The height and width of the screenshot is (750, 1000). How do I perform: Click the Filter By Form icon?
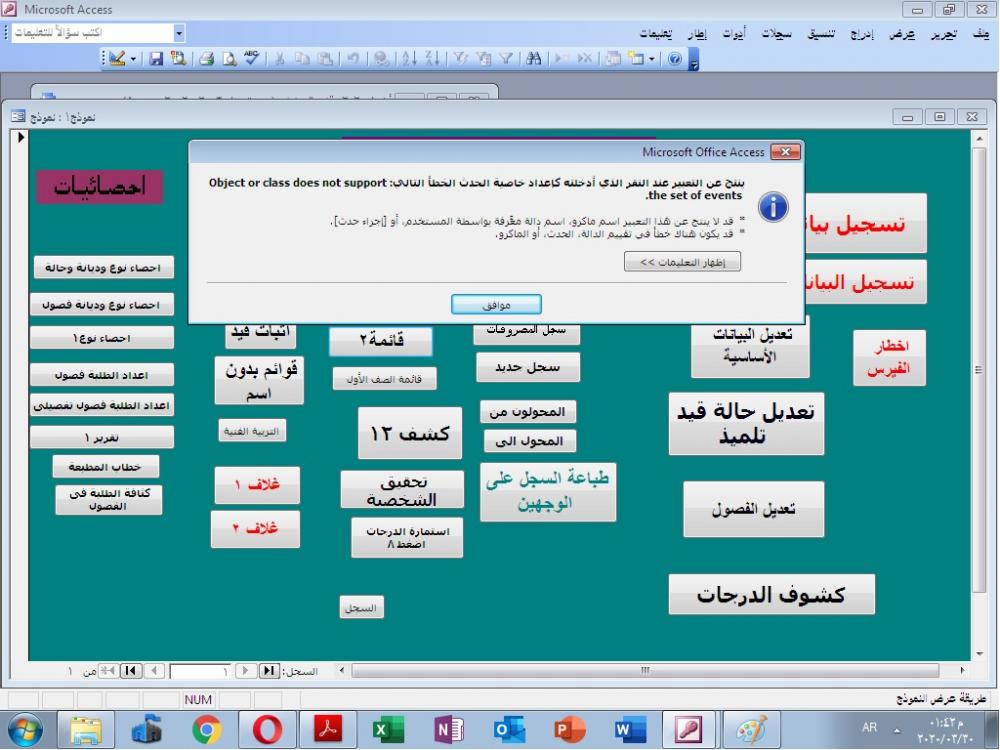483,59
